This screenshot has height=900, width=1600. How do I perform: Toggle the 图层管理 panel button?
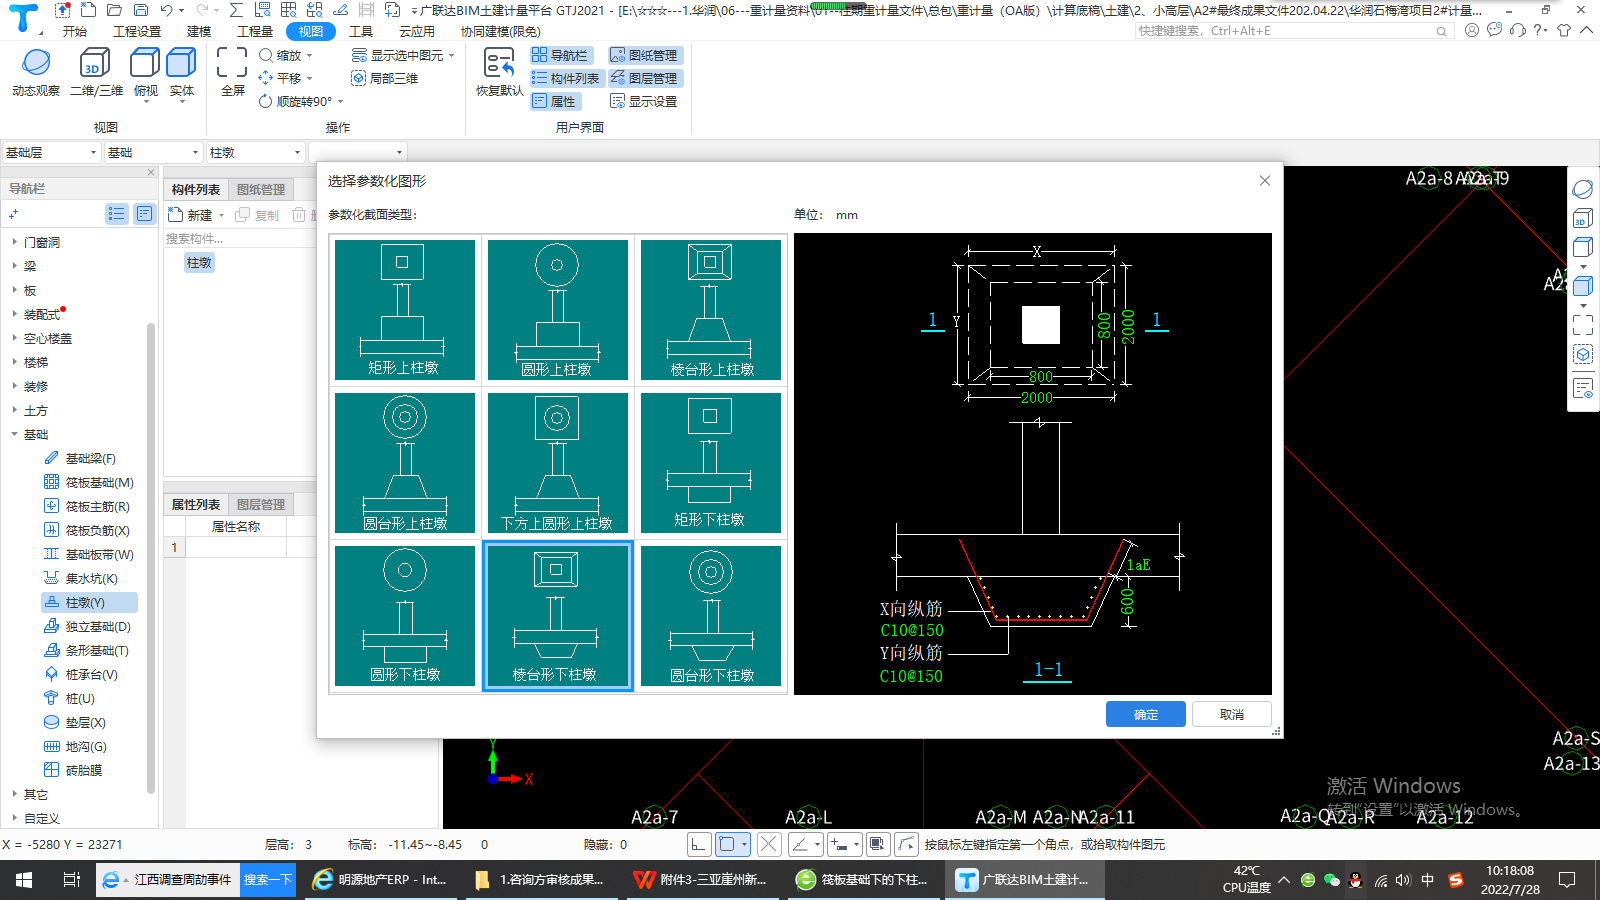point(644,78)
